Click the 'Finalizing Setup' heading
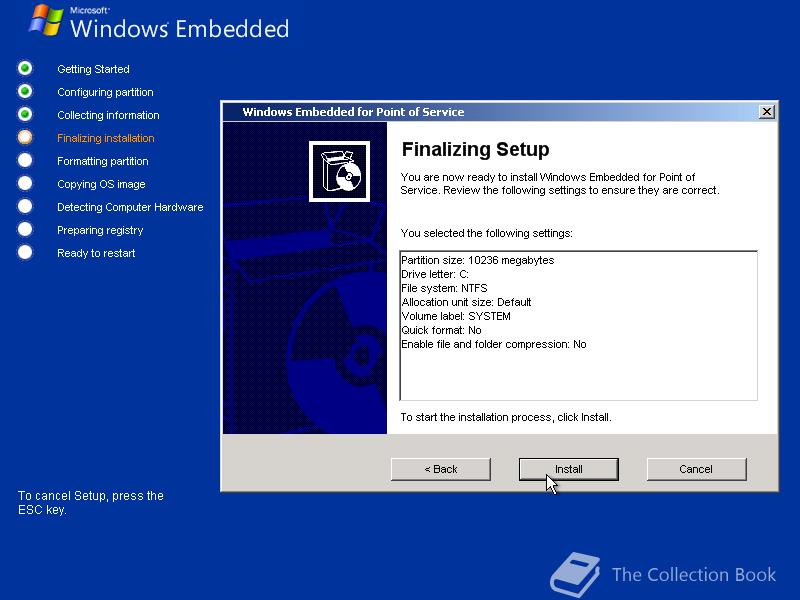Image resolution: width=800 pixels, height=600 pixels. 476,149
